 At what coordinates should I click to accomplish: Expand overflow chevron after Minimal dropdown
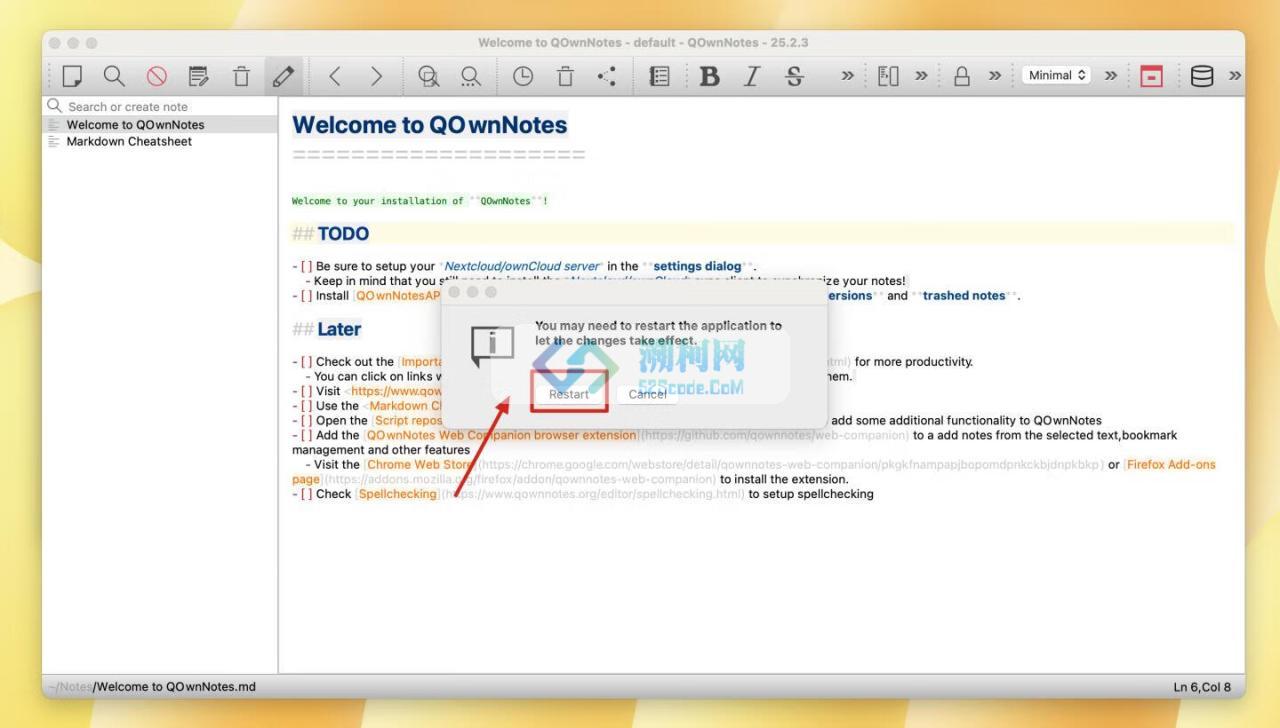1111,76
